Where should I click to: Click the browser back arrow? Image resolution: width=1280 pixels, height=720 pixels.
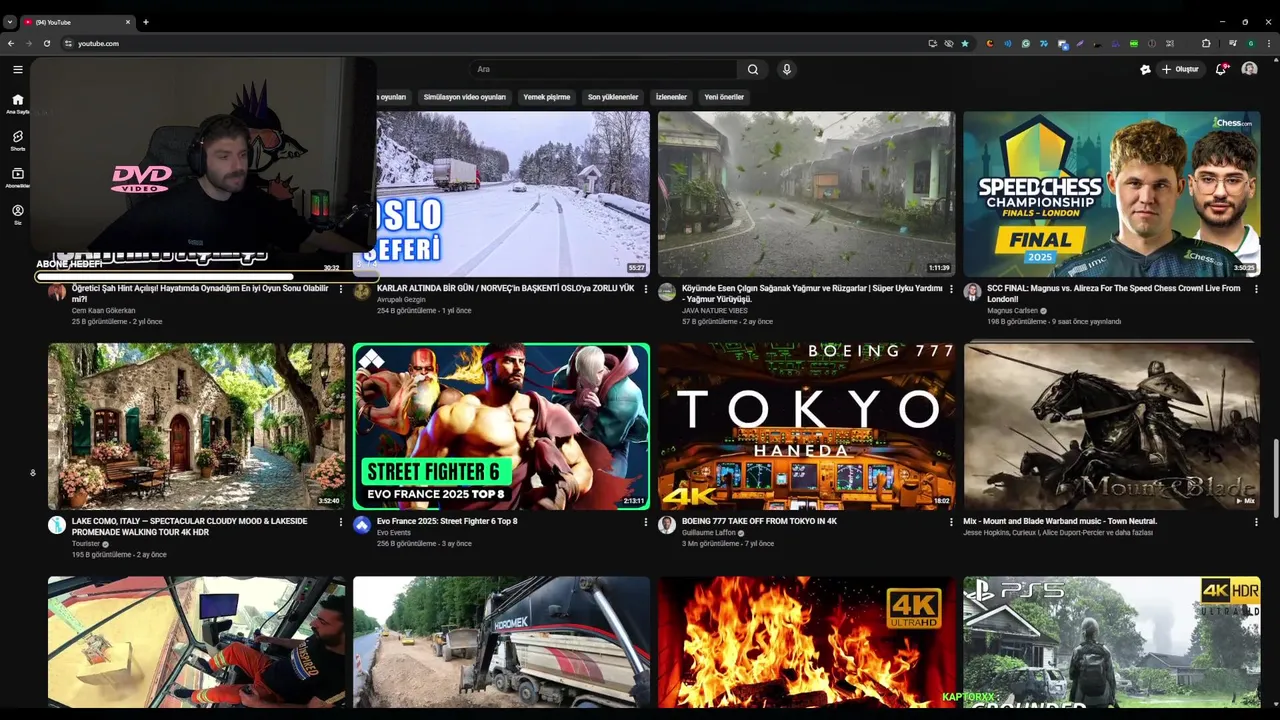(x=11, y=43)
